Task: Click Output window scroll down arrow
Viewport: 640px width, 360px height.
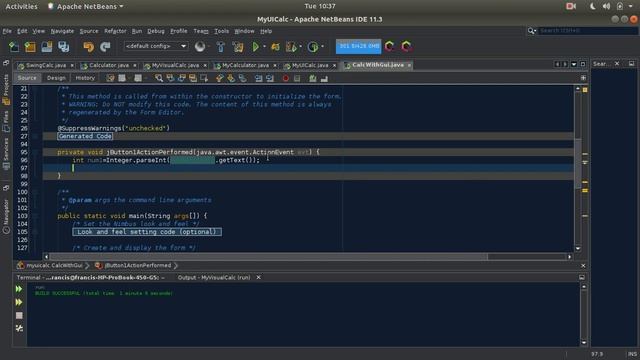Action: 584,342
